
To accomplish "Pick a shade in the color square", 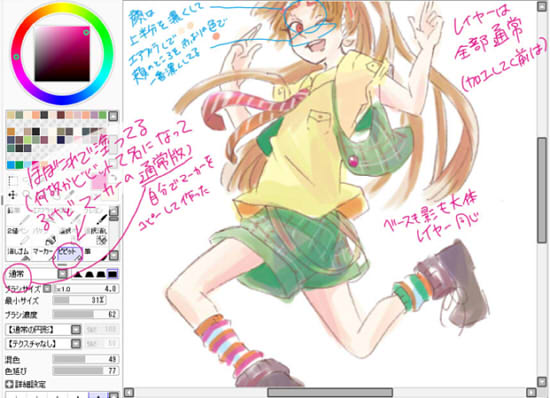I will [62, 54].
